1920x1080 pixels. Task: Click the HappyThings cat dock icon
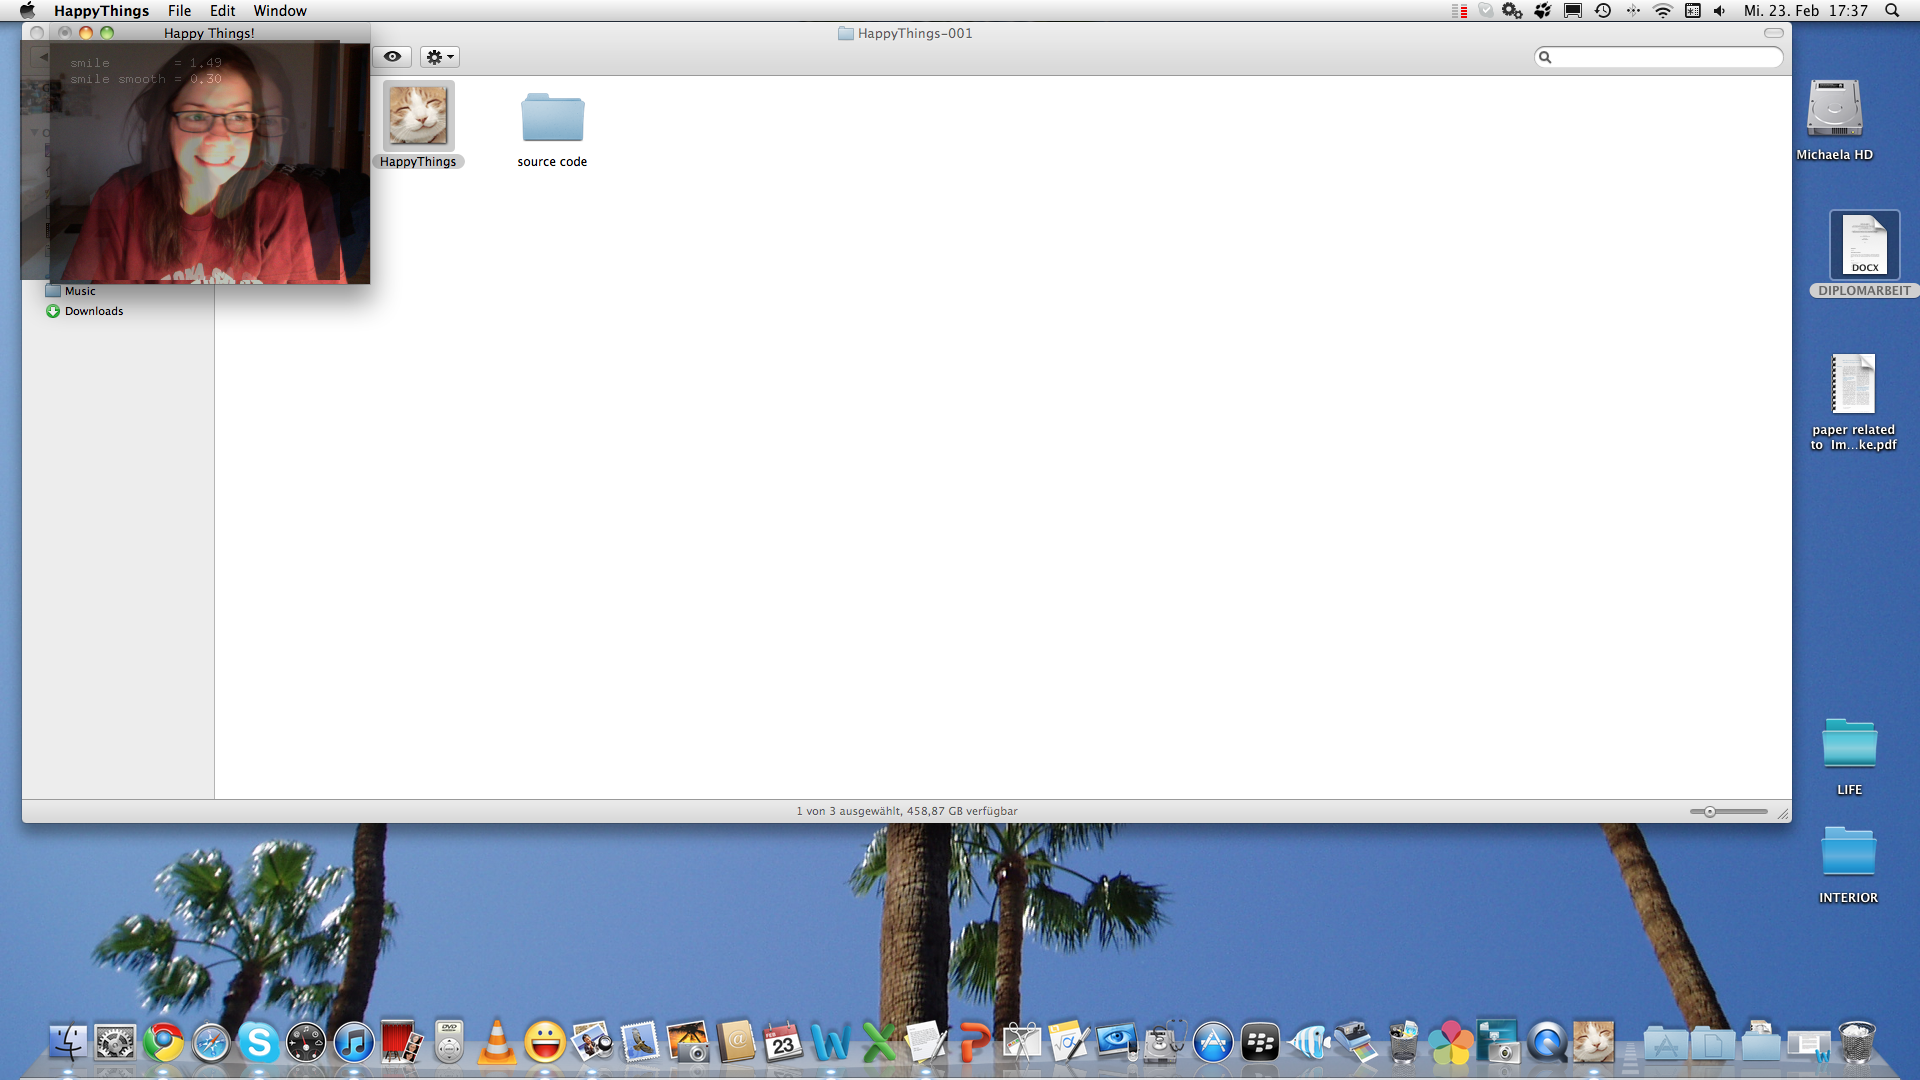point(1593,1043)
